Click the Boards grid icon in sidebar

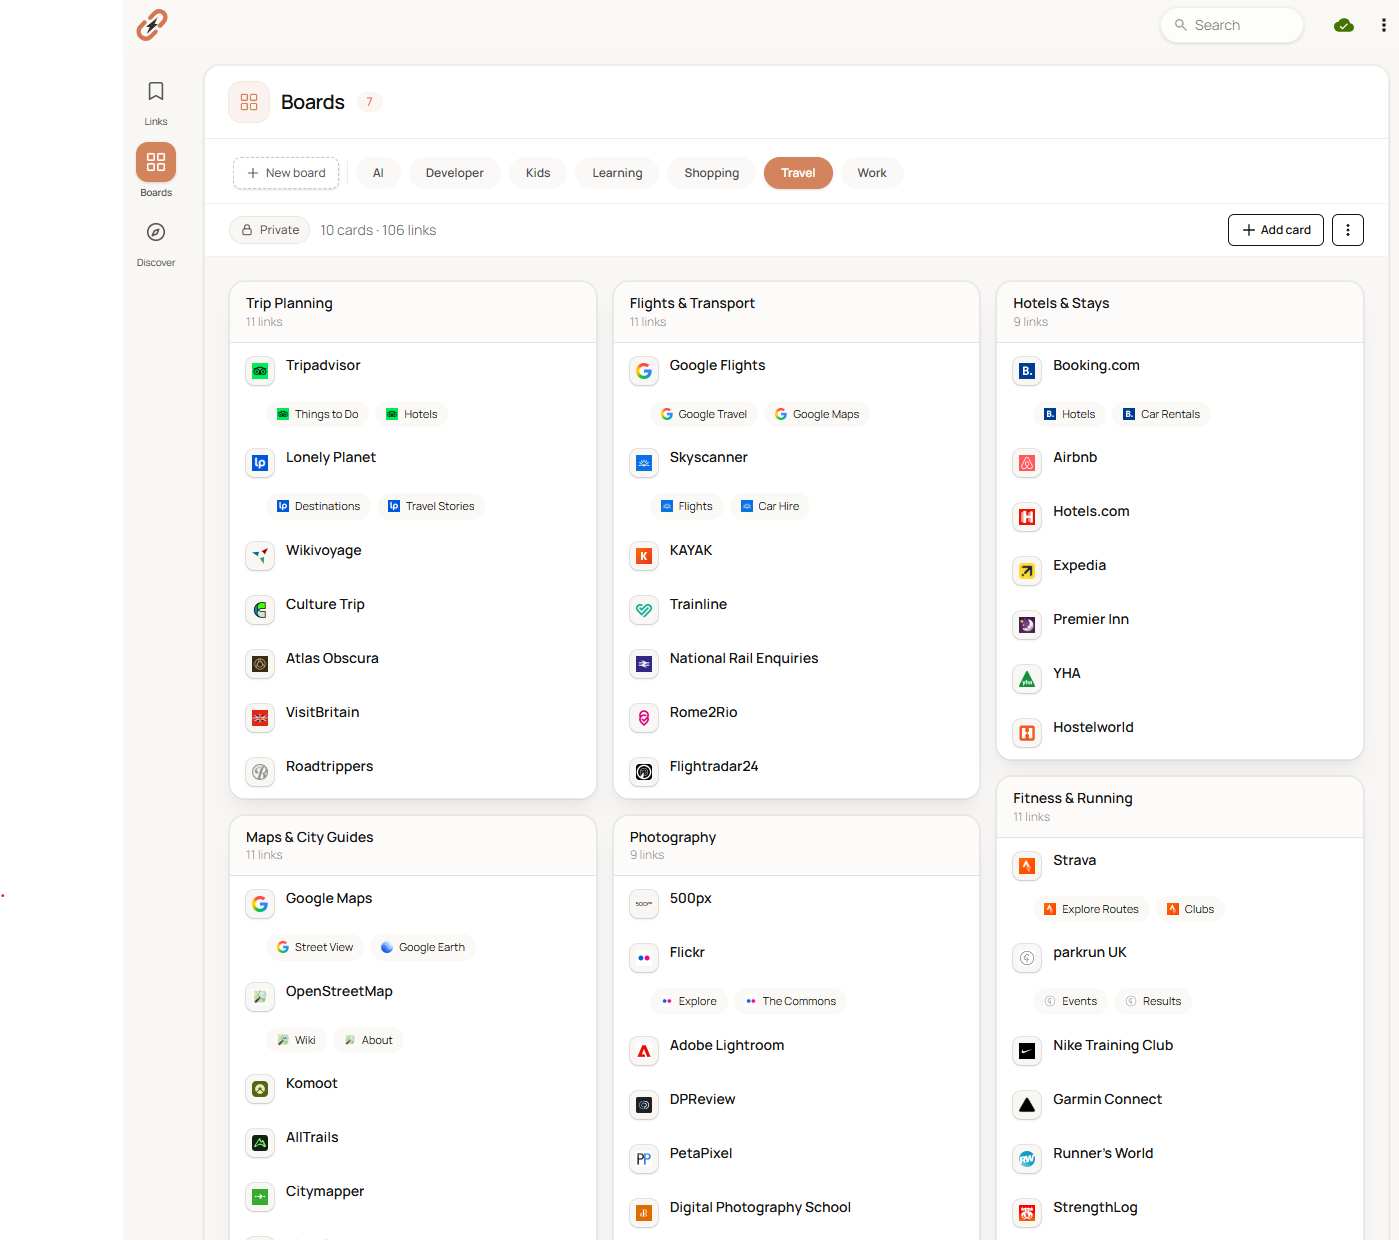(156, 162)
